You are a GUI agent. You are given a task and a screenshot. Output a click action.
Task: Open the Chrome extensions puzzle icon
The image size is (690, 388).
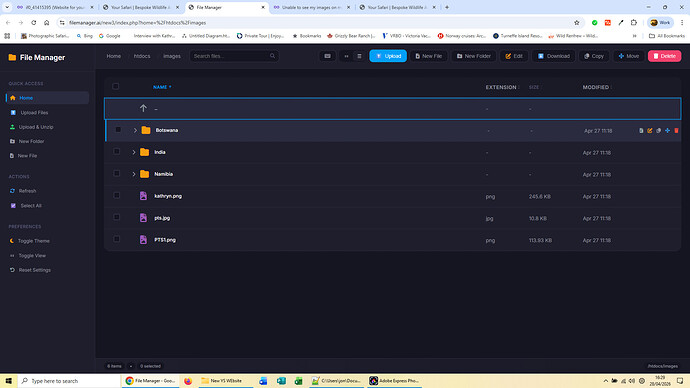click(x=634, y=22)
